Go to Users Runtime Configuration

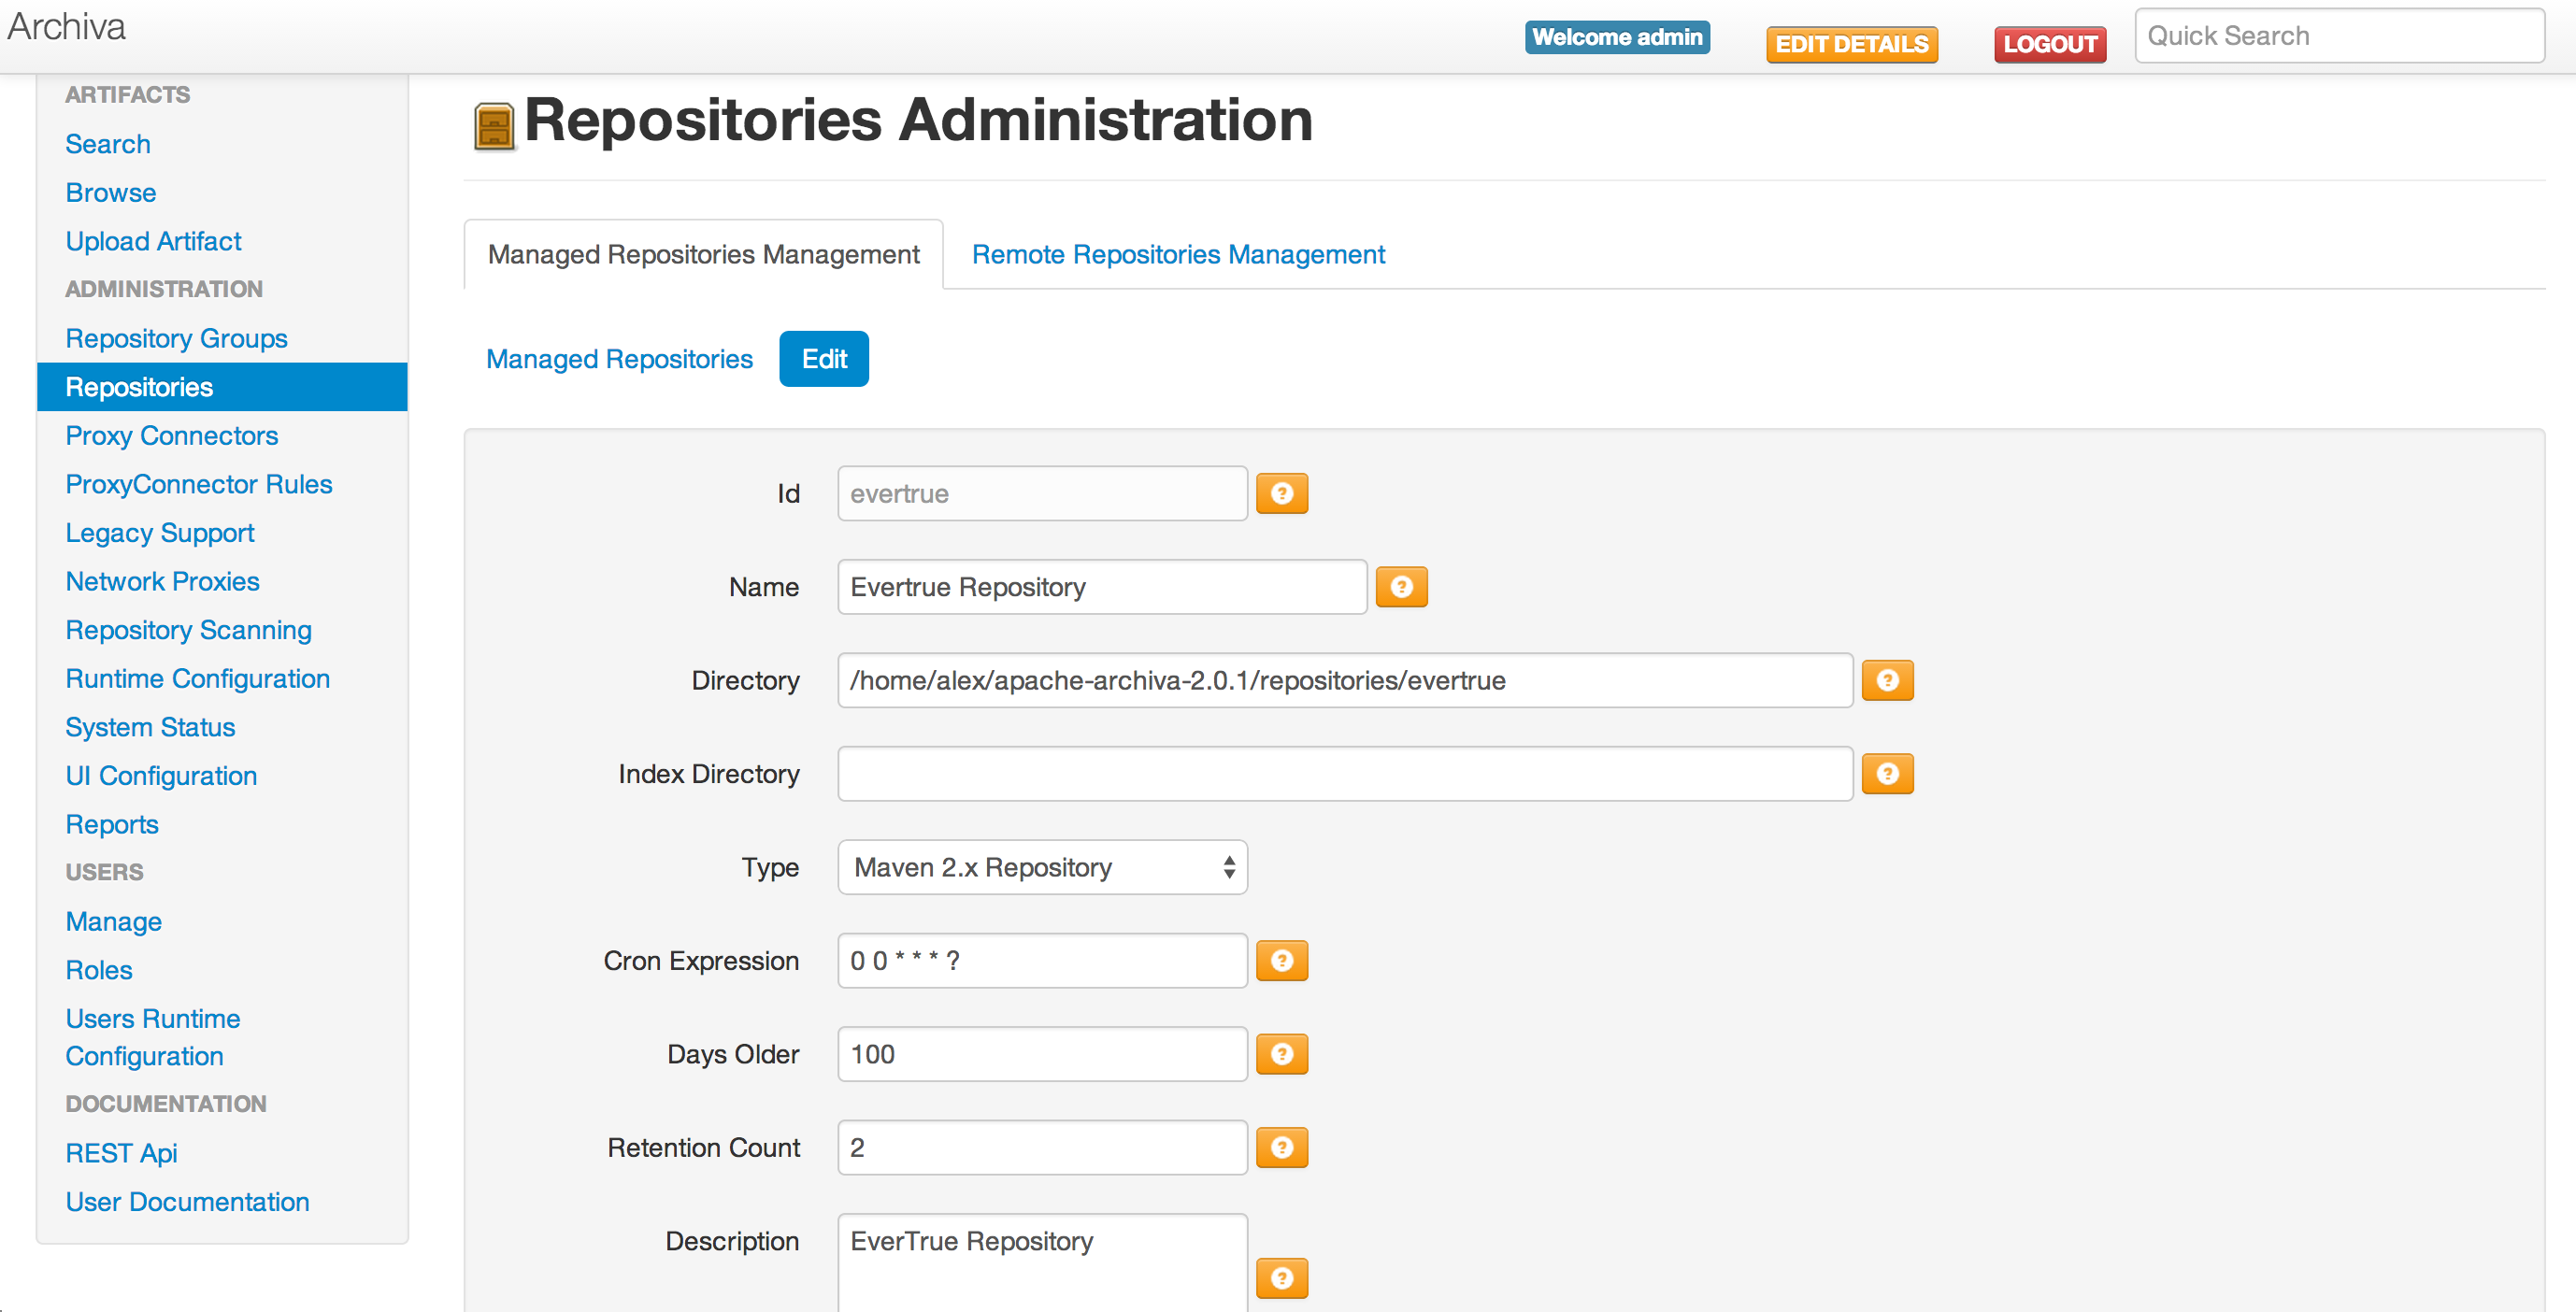click(x=153, y=1038)
